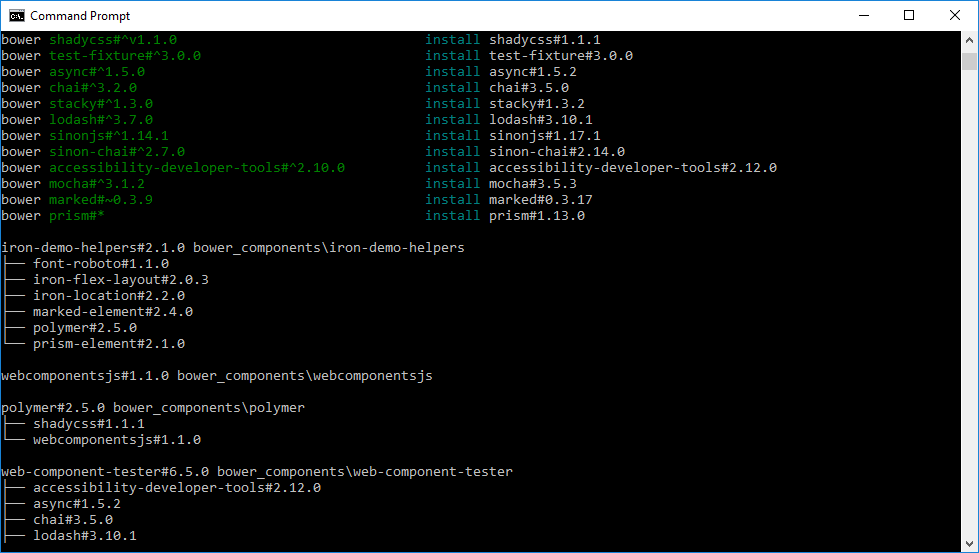
Task: Click the webcomponentsjs#1.1.0 bower_components header line
Action: click(216, 376)
